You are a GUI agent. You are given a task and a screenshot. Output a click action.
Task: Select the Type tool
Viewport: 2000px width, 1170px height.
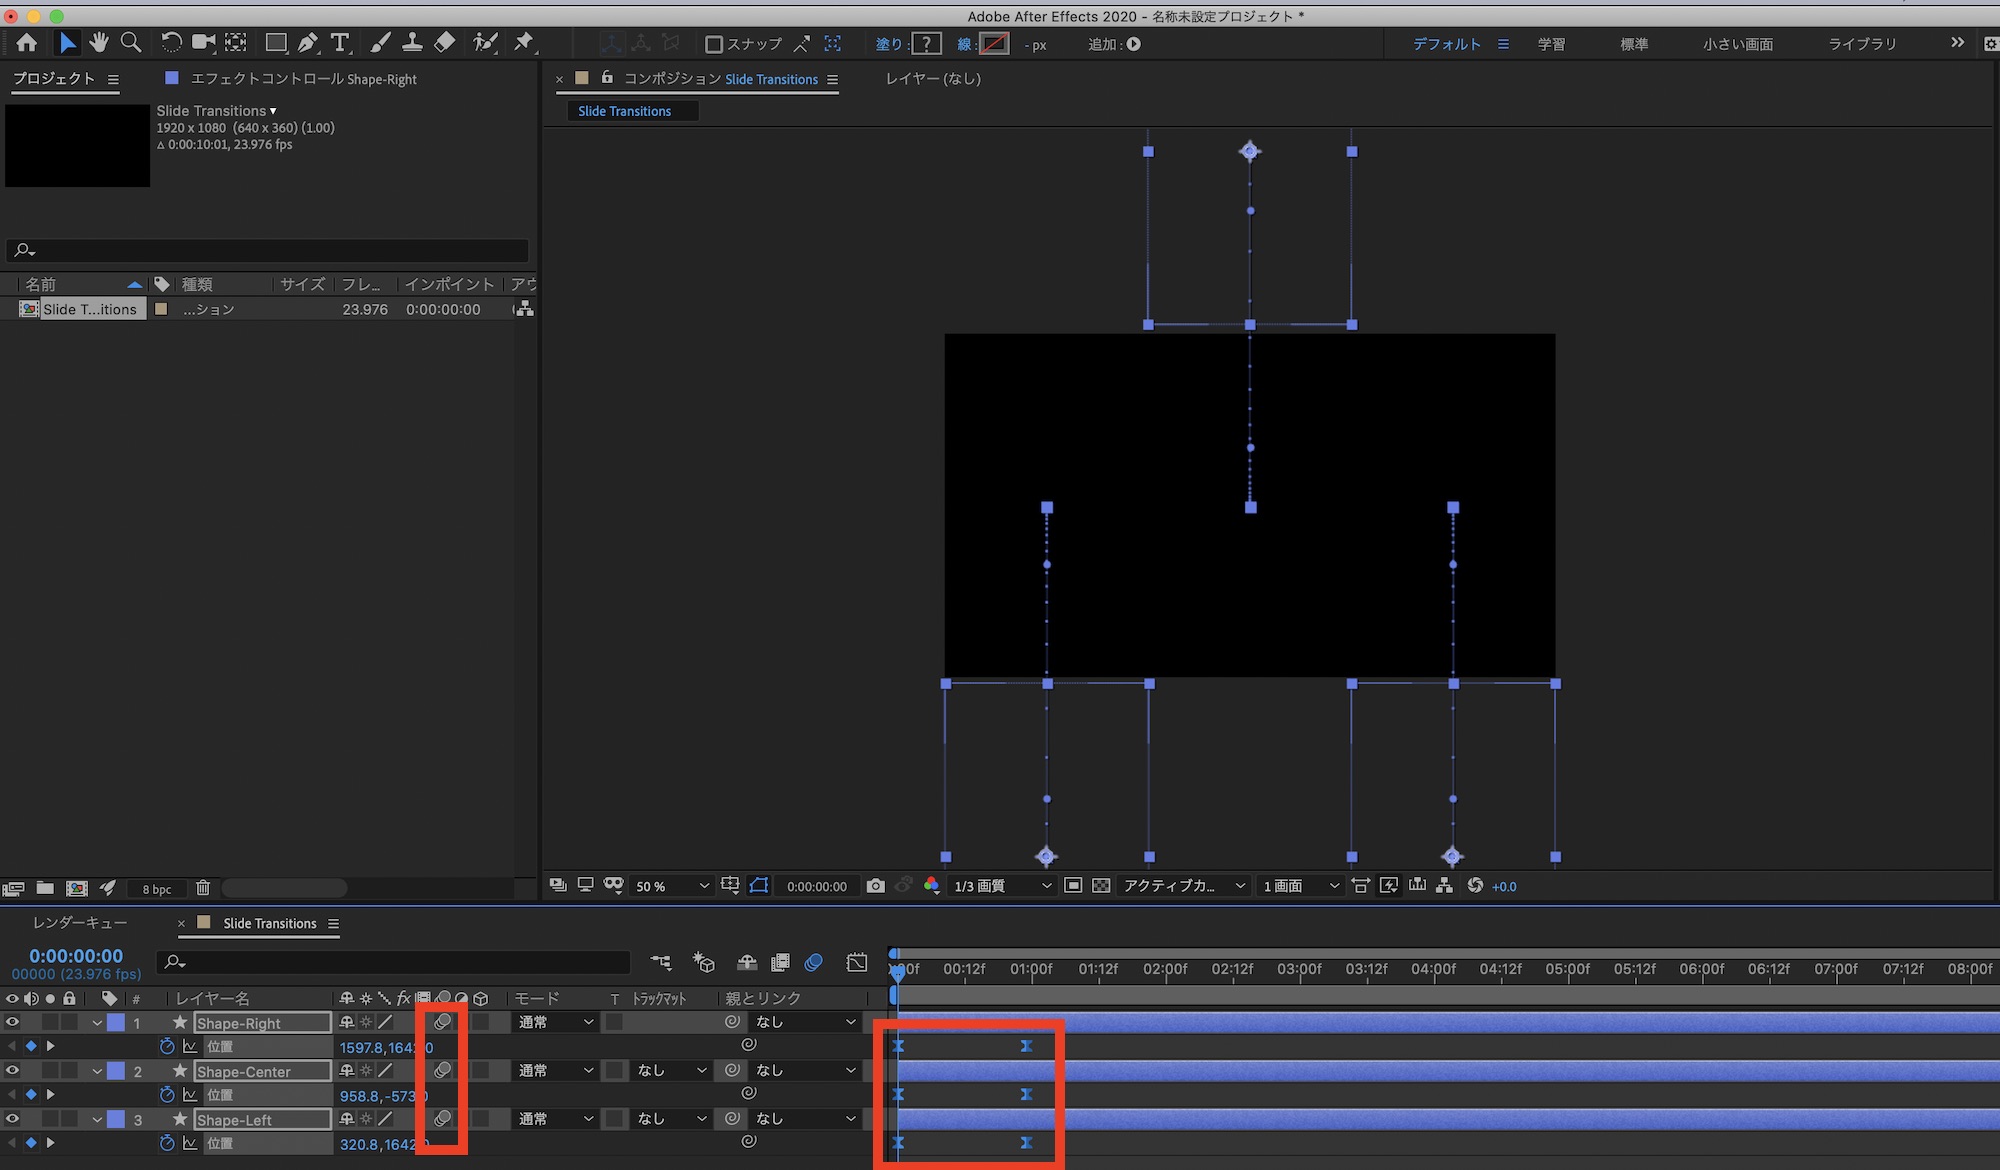[x=340, y=42]
